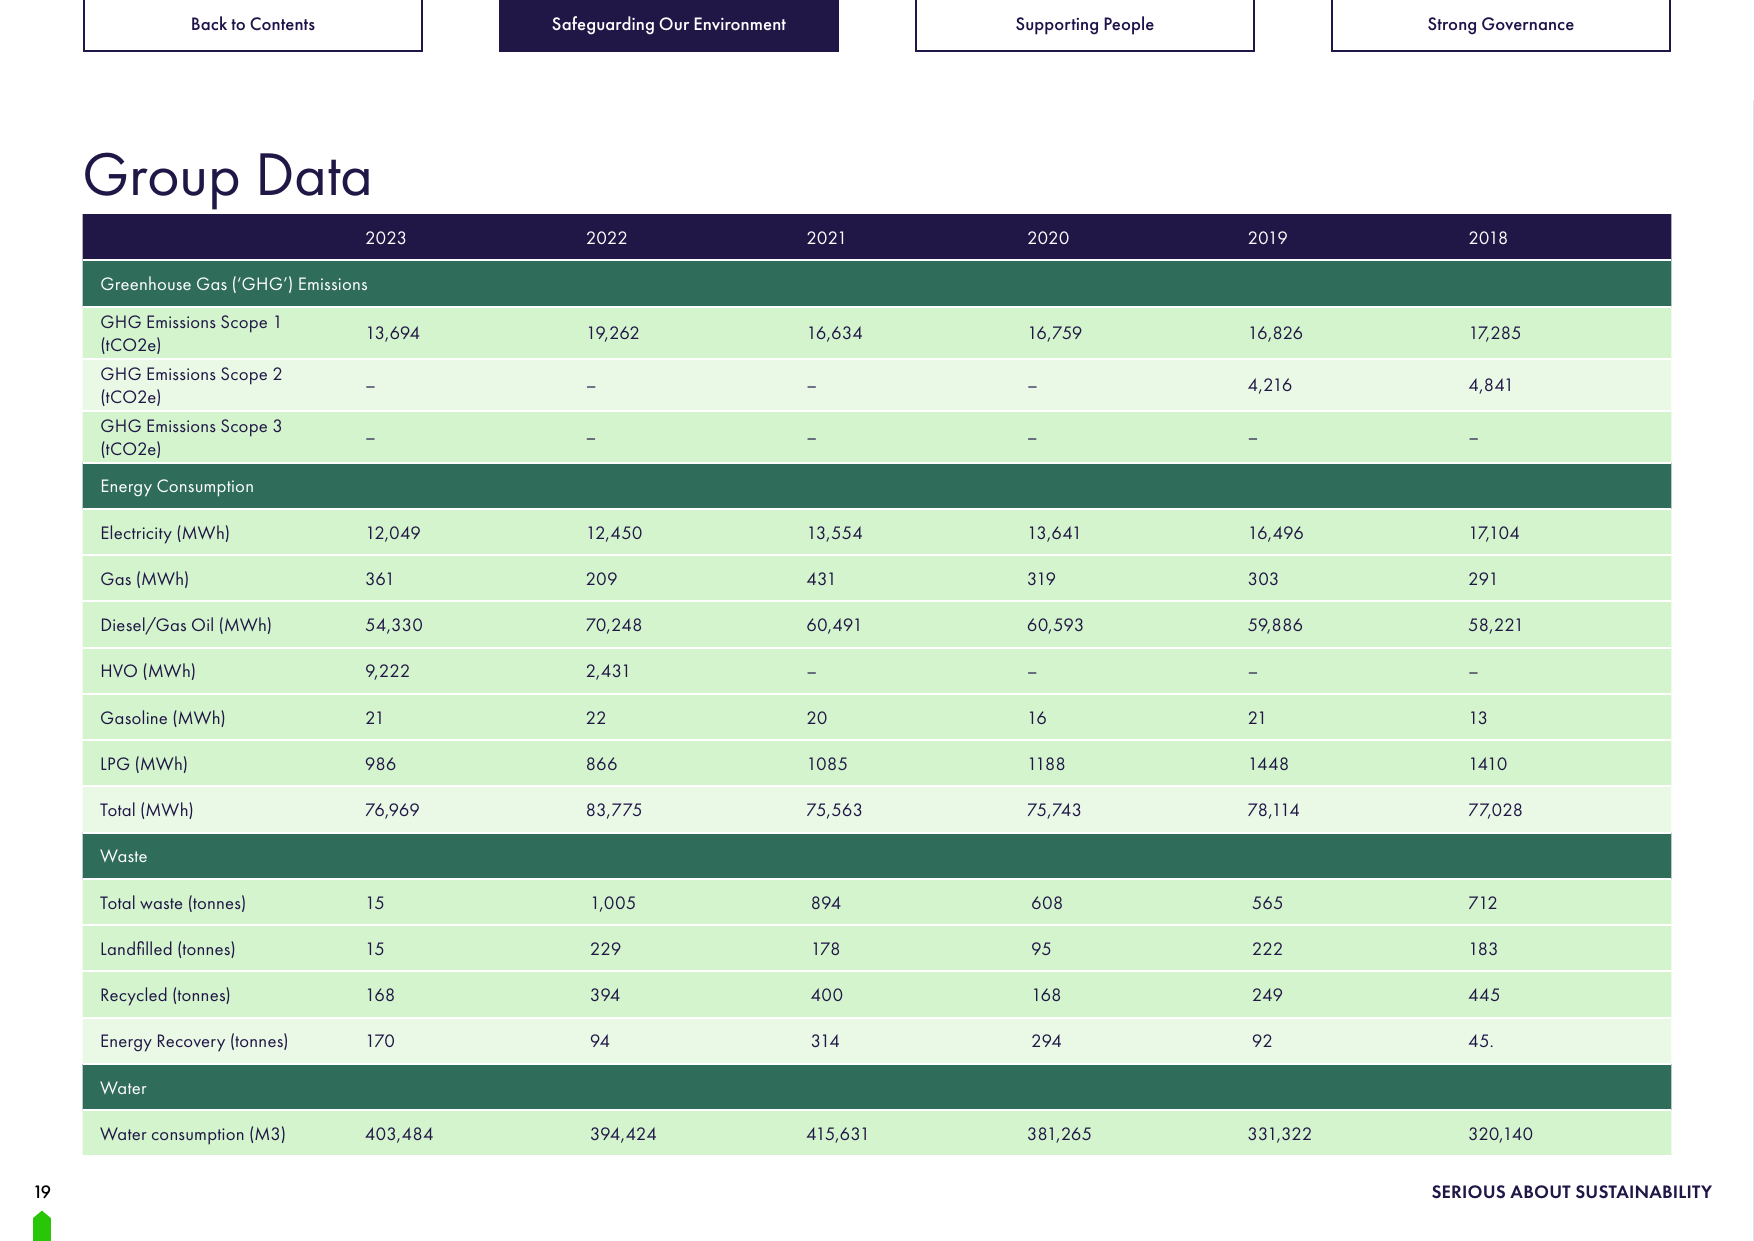Click LPG value 1448

click(x=1268, y=764)
